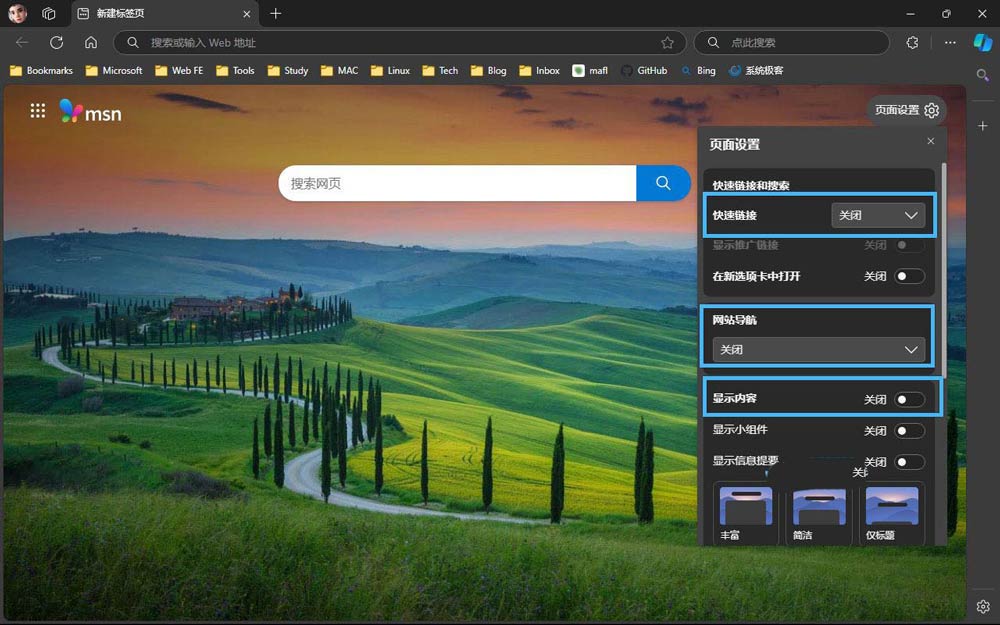The image size is (1000, 625).
Task: Toggle the 显示信息提要 switch
Action: pyautogui.click(x=909, y=462)
